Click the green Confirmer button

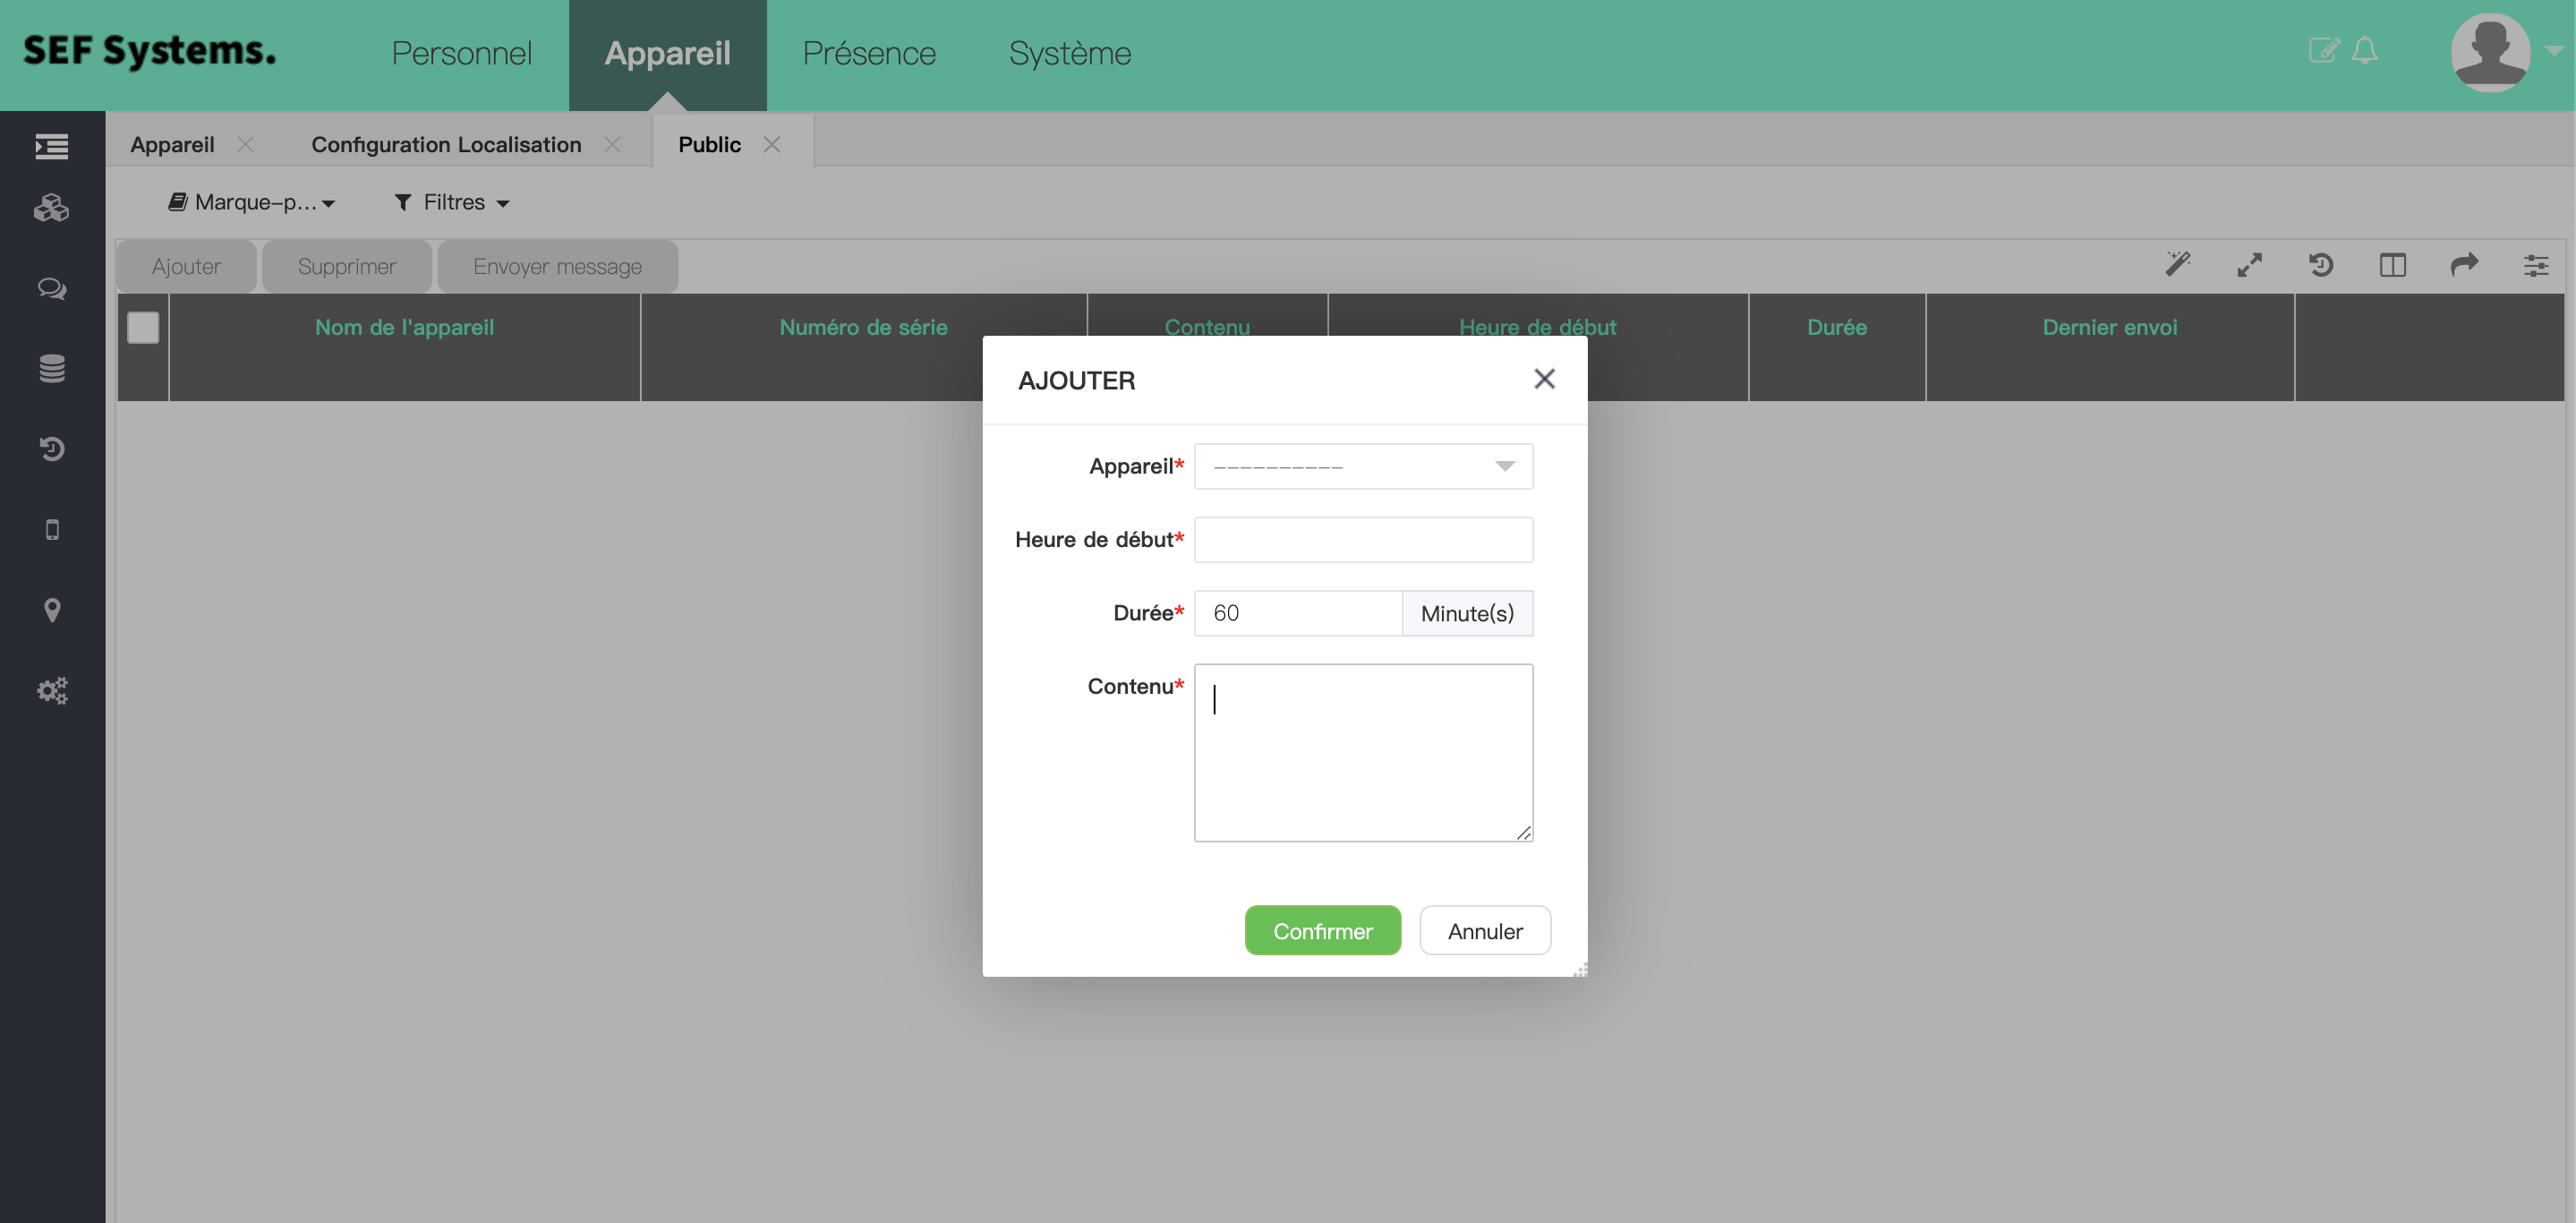click(x=1322, y=931)
